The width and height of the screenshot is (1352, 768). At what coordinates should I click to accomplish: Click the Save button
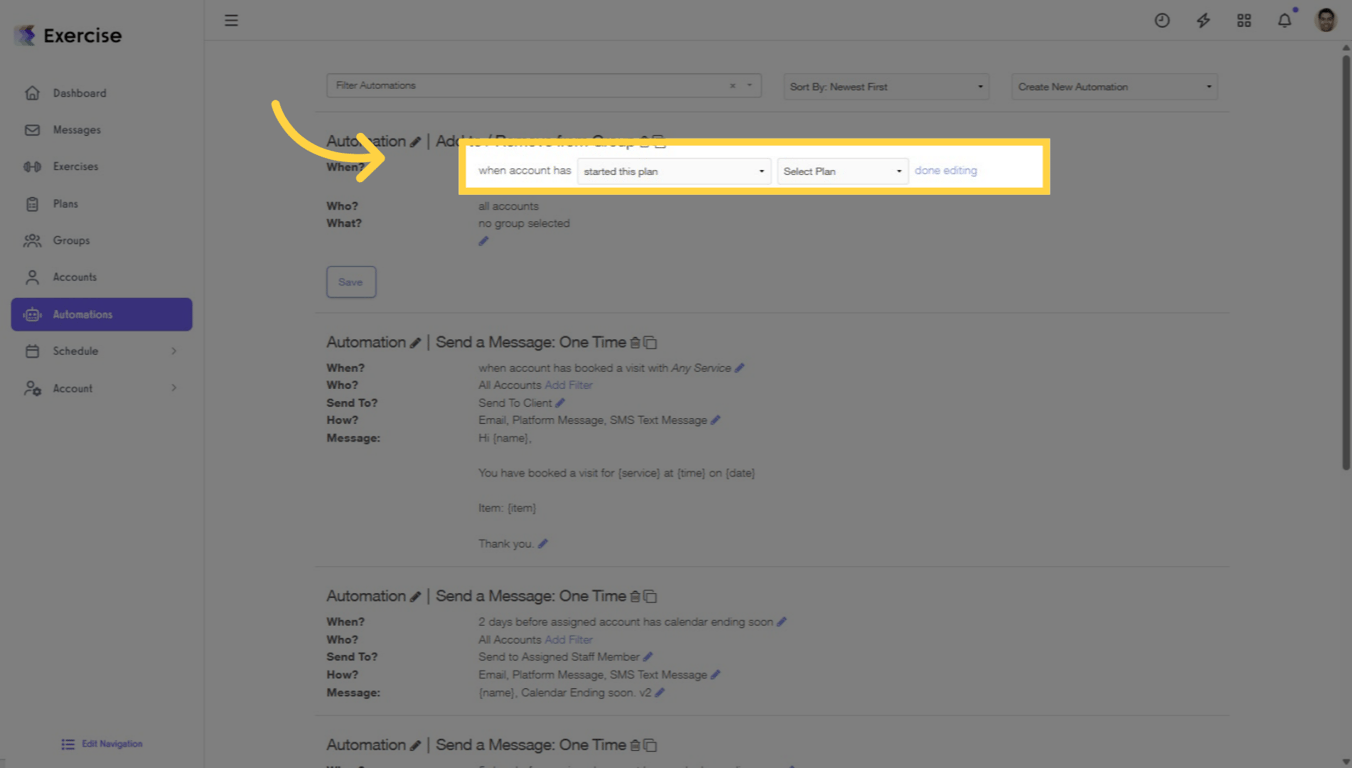tap(351, 282)
